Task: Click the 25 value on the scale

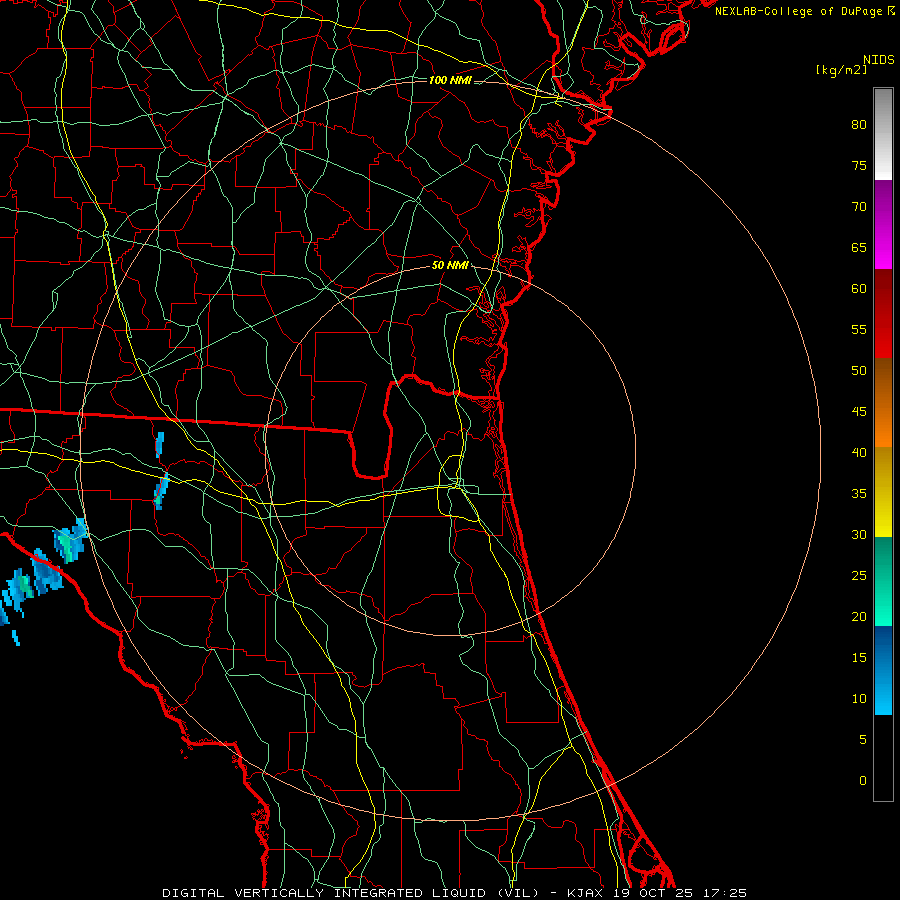Action: 859,576
